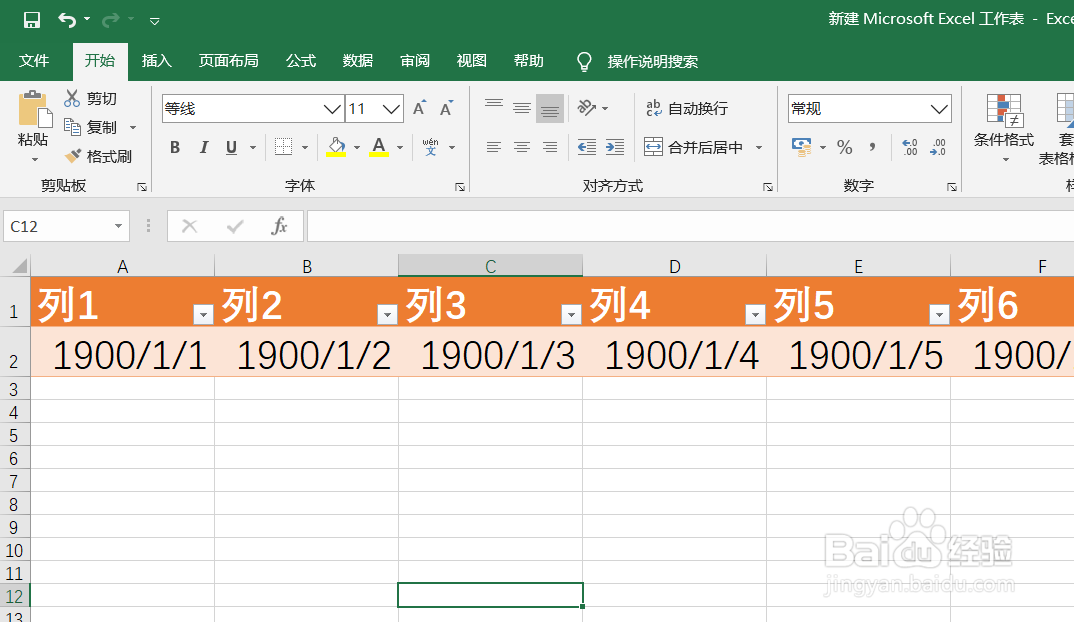Viewport: 1074px width, 622px height.
Task: Click the percent style % icon
Action: point(845,146)
